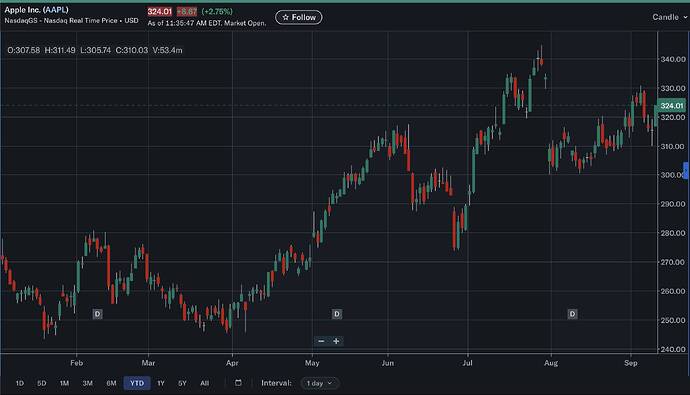The image size is (690, 395).
Task: Click the V:53.4m volume value
Action: pyautogui.click(x=167, y=50)
